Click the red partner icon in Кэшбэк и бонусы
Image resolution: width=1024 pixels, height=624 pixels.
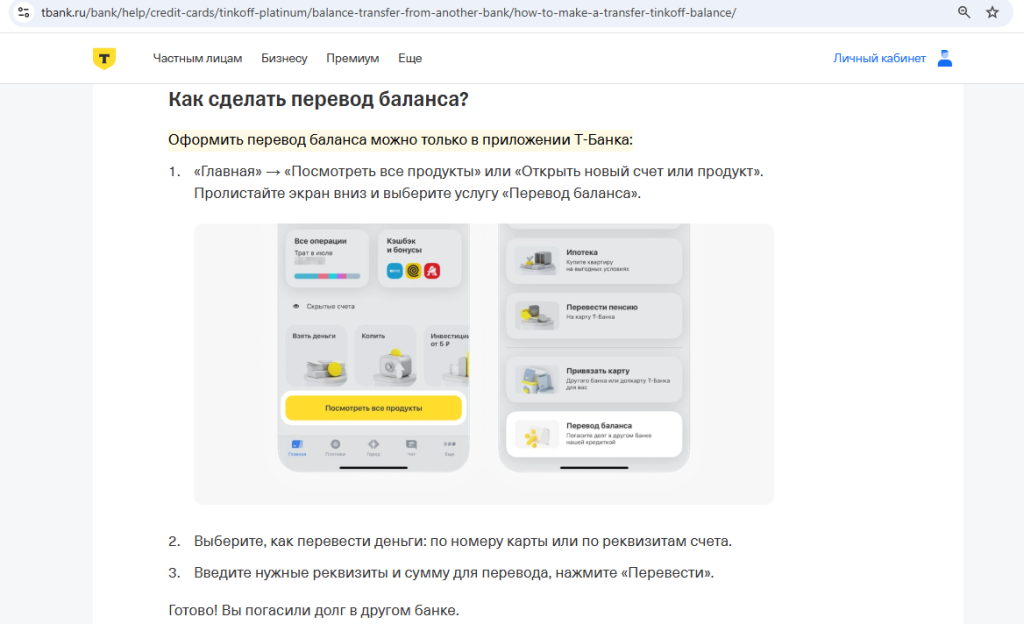click(432, 271)
